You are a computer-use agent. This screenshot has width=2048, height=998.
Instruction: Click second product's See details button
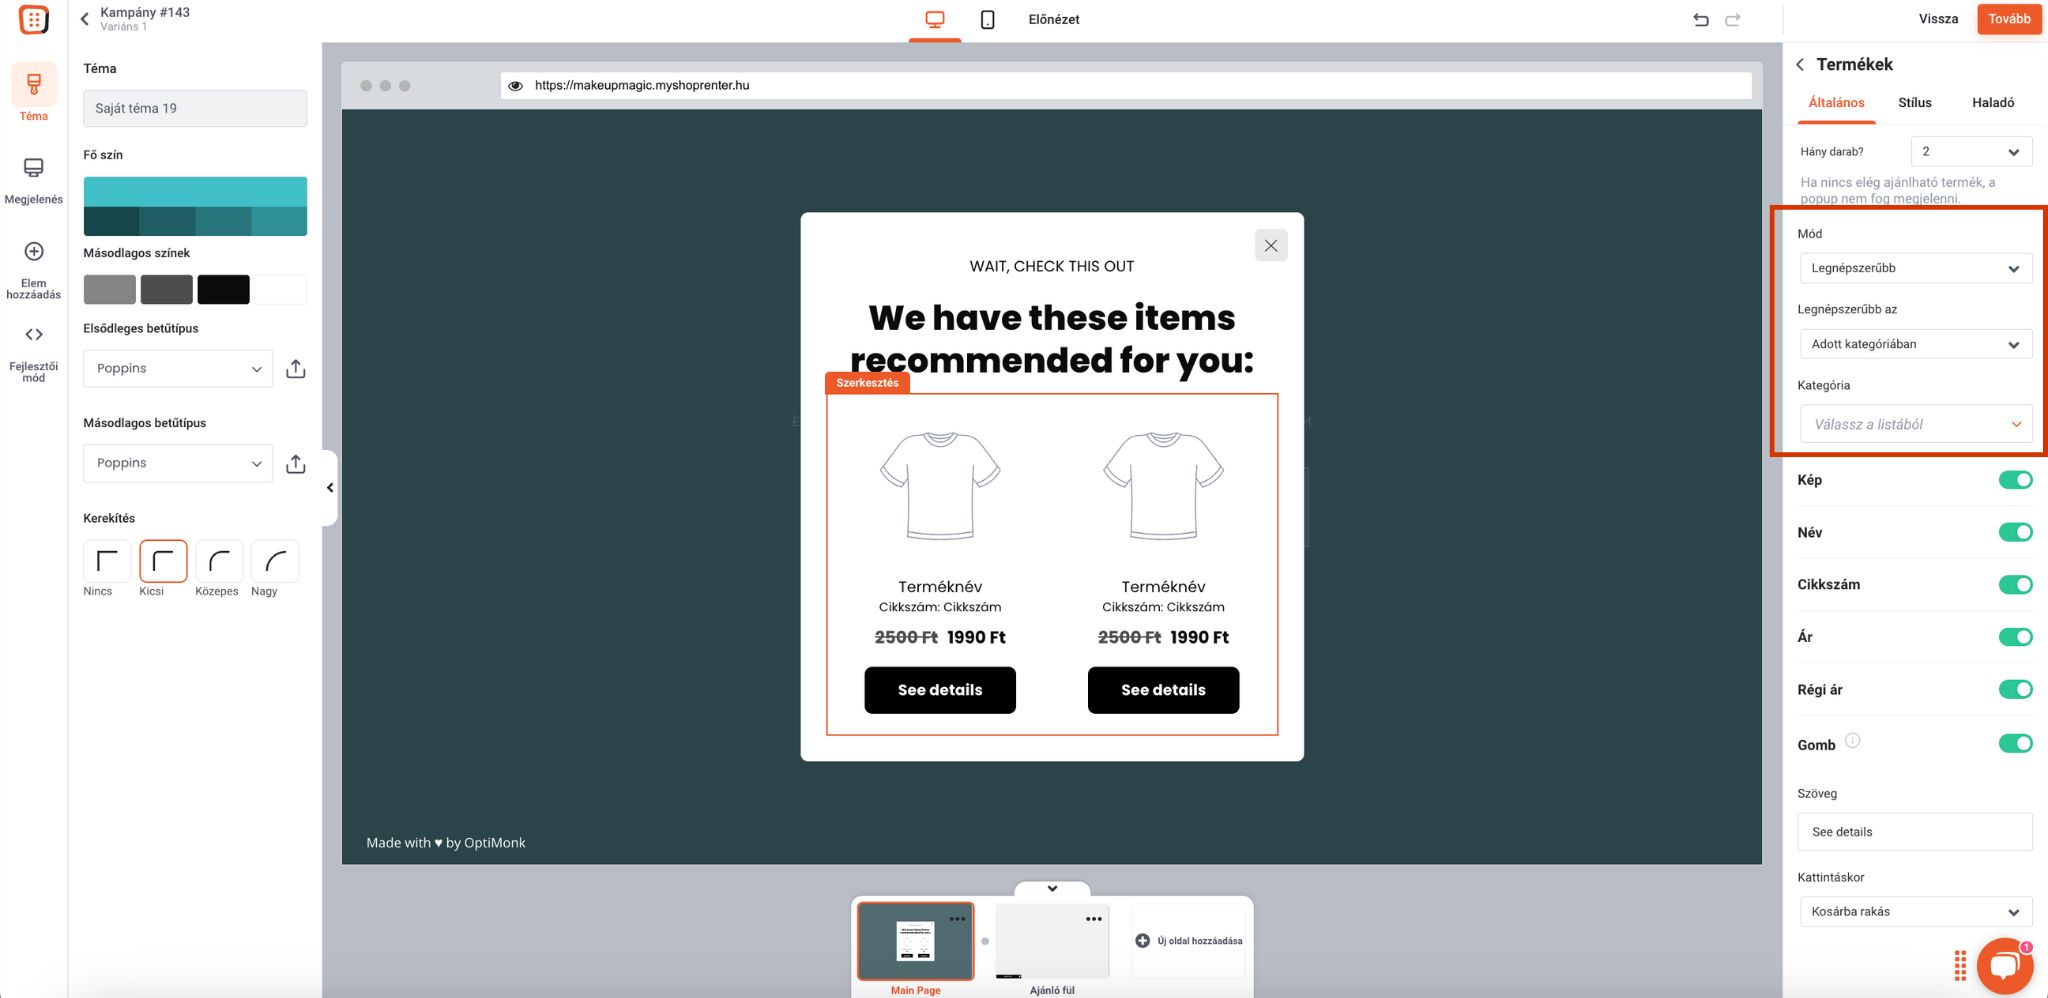tap(1163, 690)
